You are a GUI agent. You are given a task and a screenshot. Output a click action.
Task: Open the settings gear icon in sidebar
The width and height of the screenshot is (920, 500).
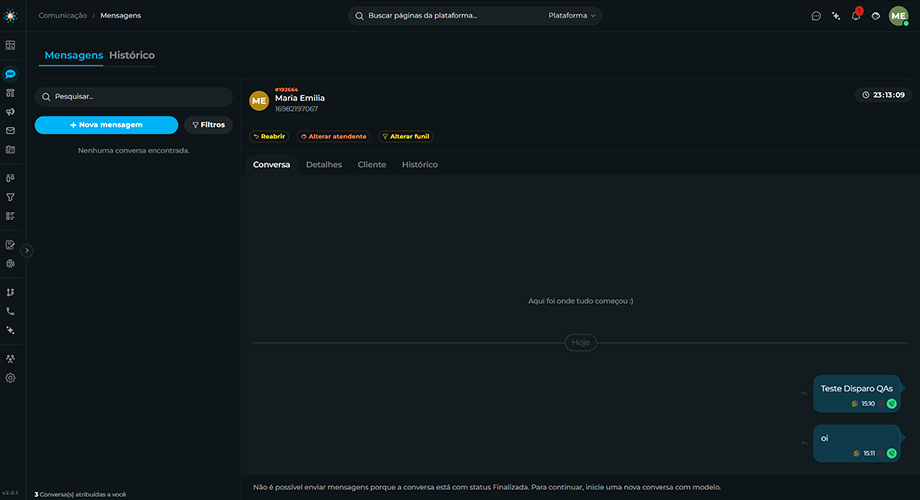pos(11,378)
